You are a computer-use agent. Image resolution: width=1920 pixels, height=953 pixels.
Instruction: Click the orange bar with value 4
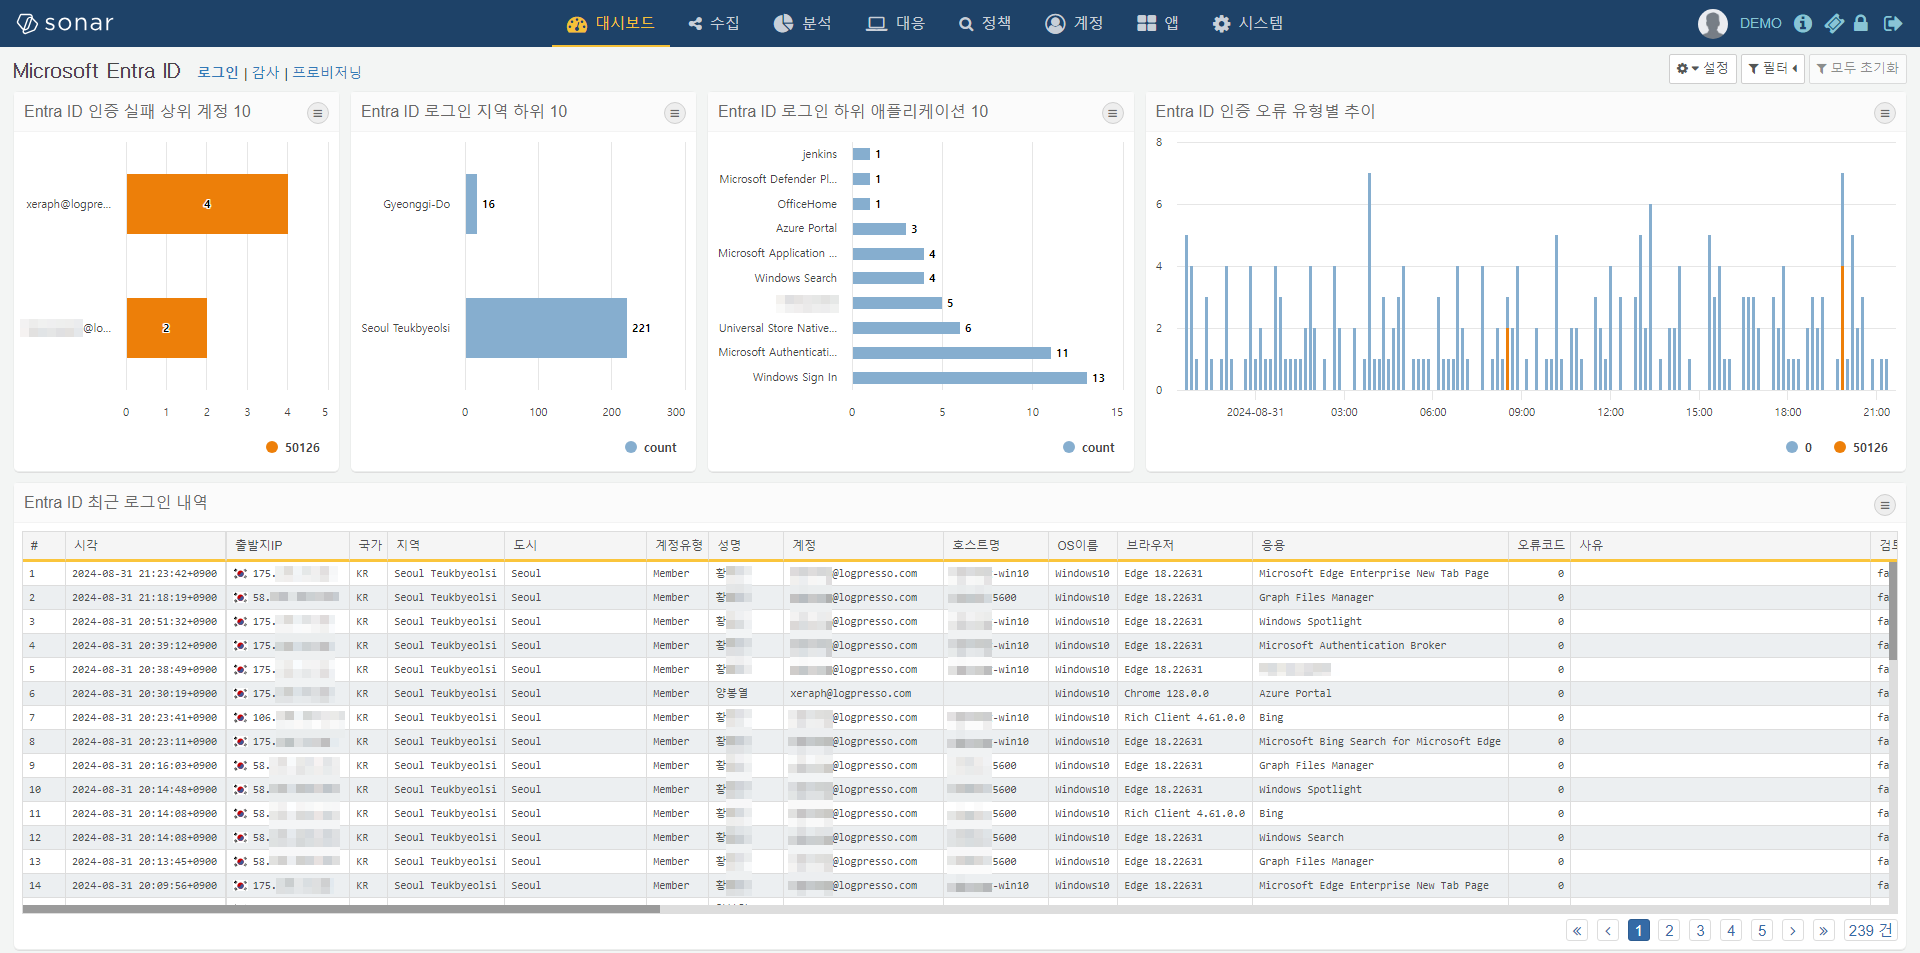click(207, 204)
